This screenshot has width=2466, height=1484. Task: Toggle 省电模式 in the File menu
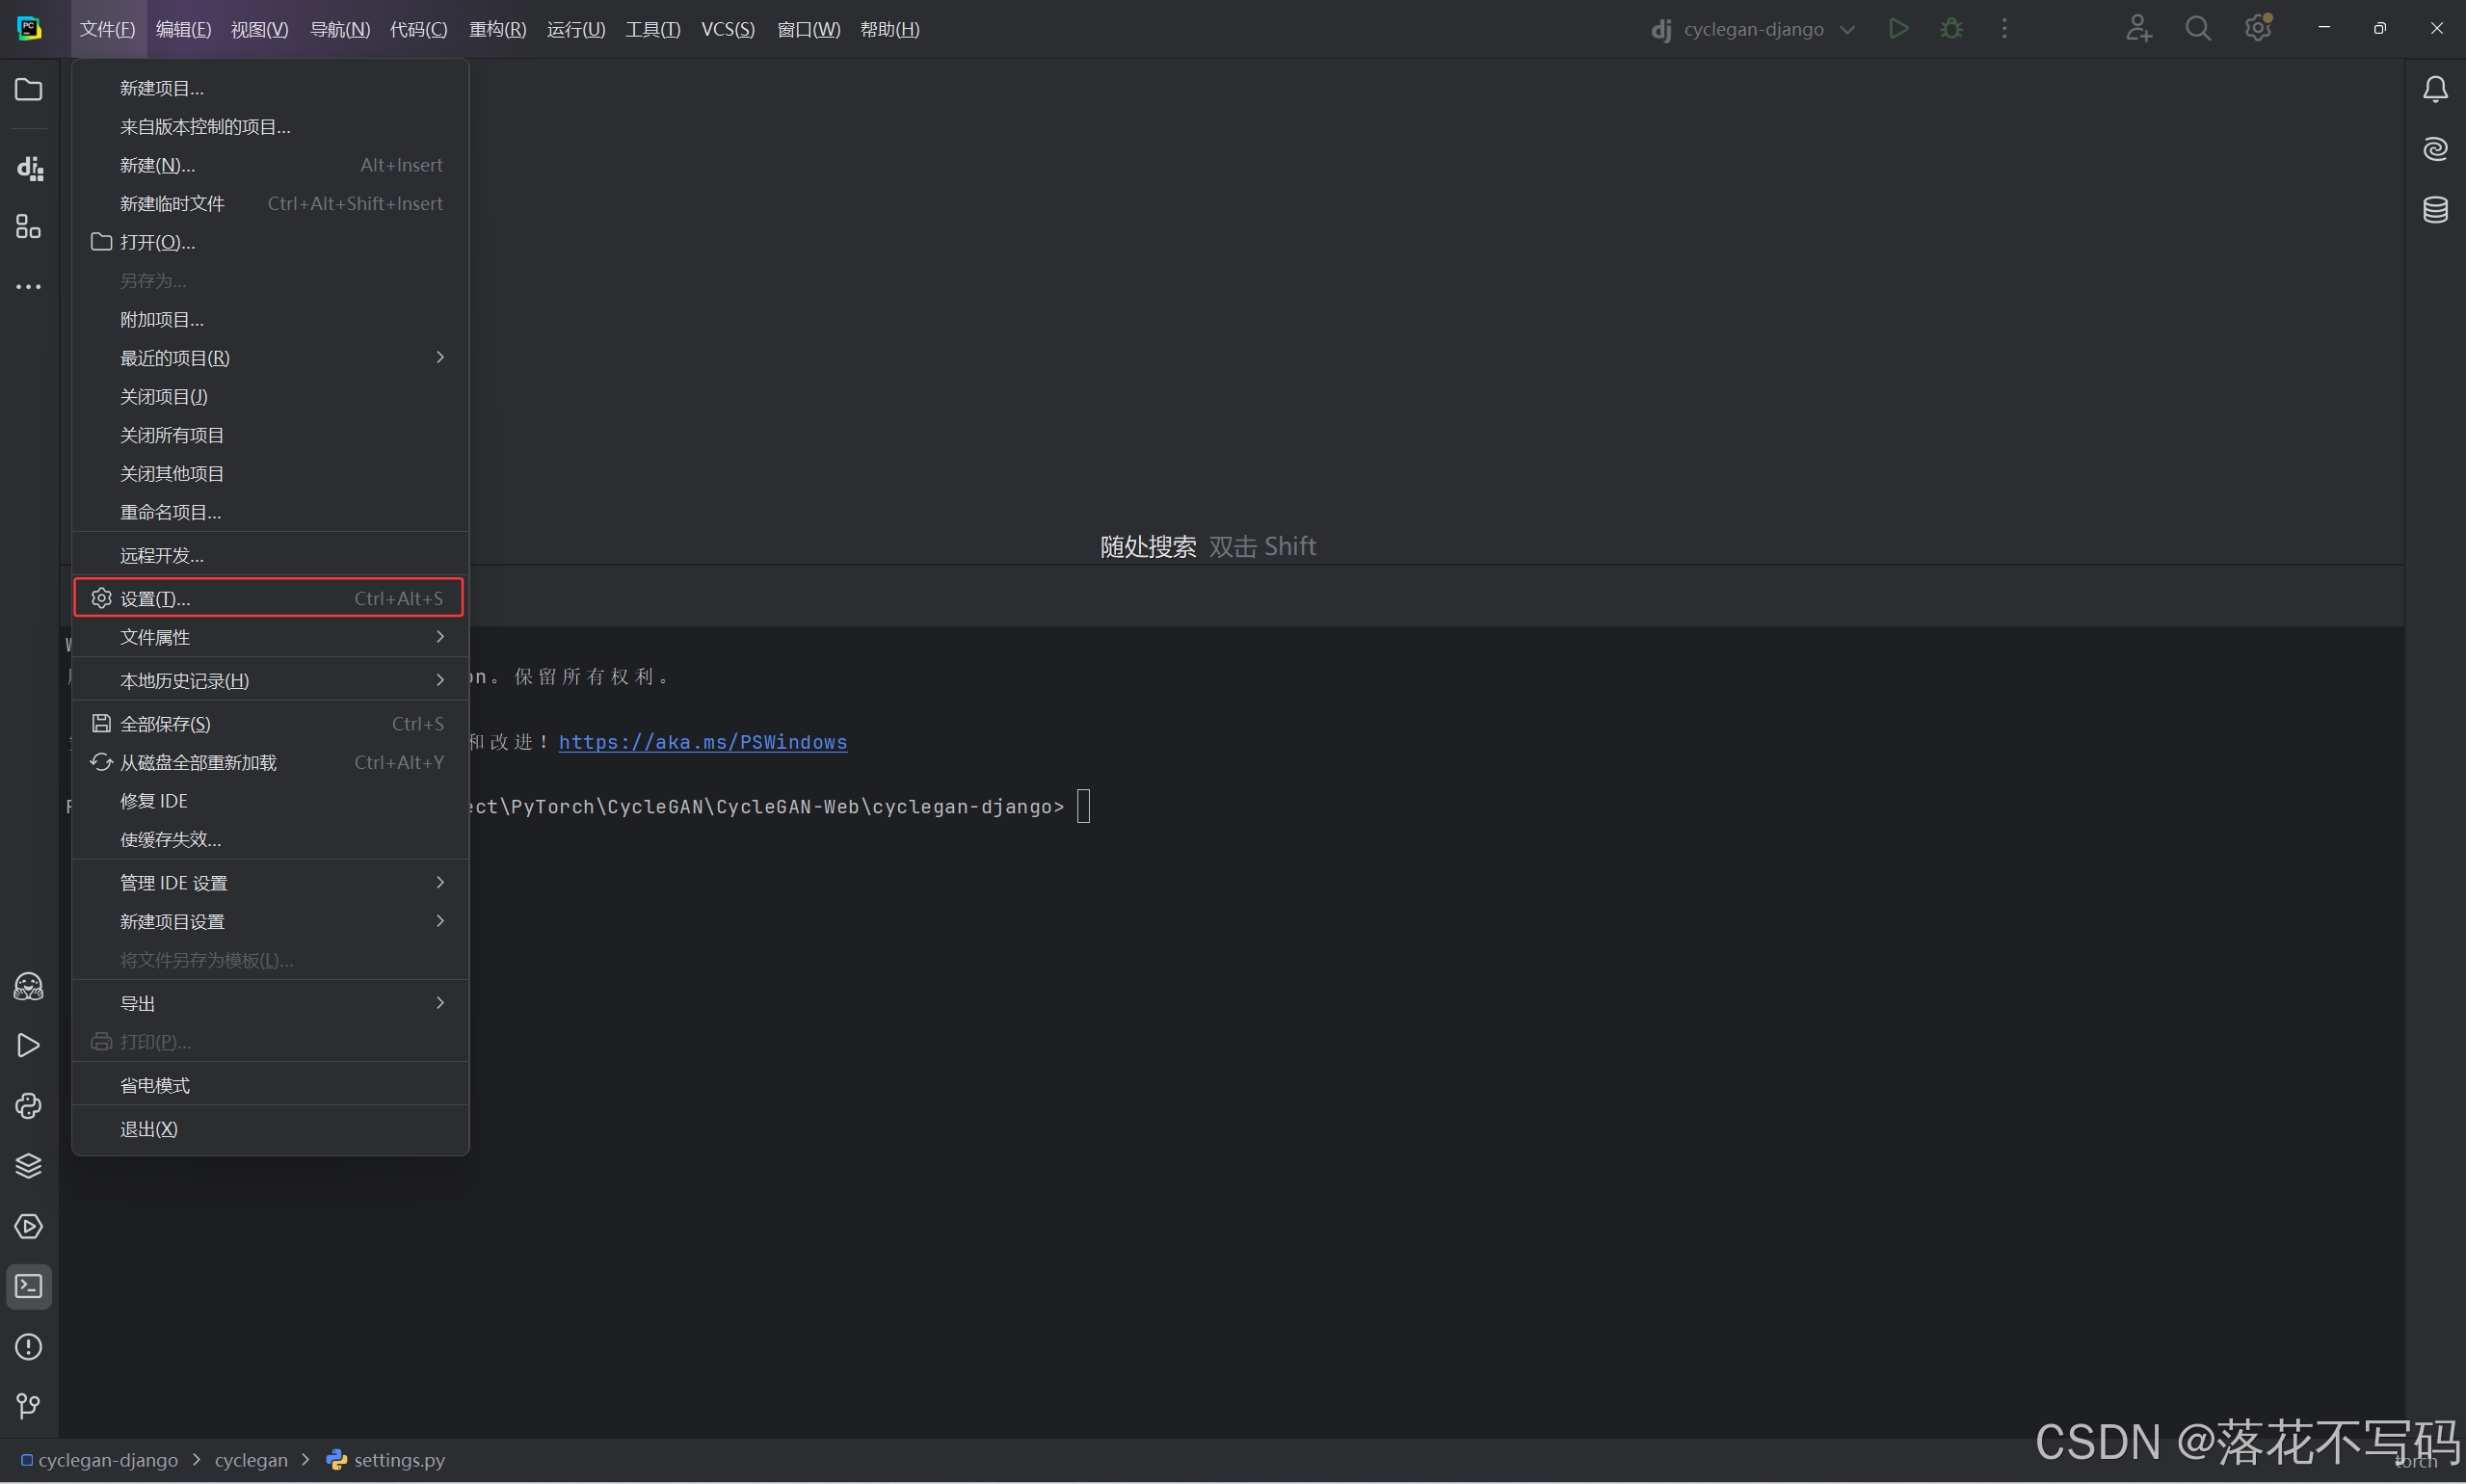pyautogui.click(x=155, y=1085)
